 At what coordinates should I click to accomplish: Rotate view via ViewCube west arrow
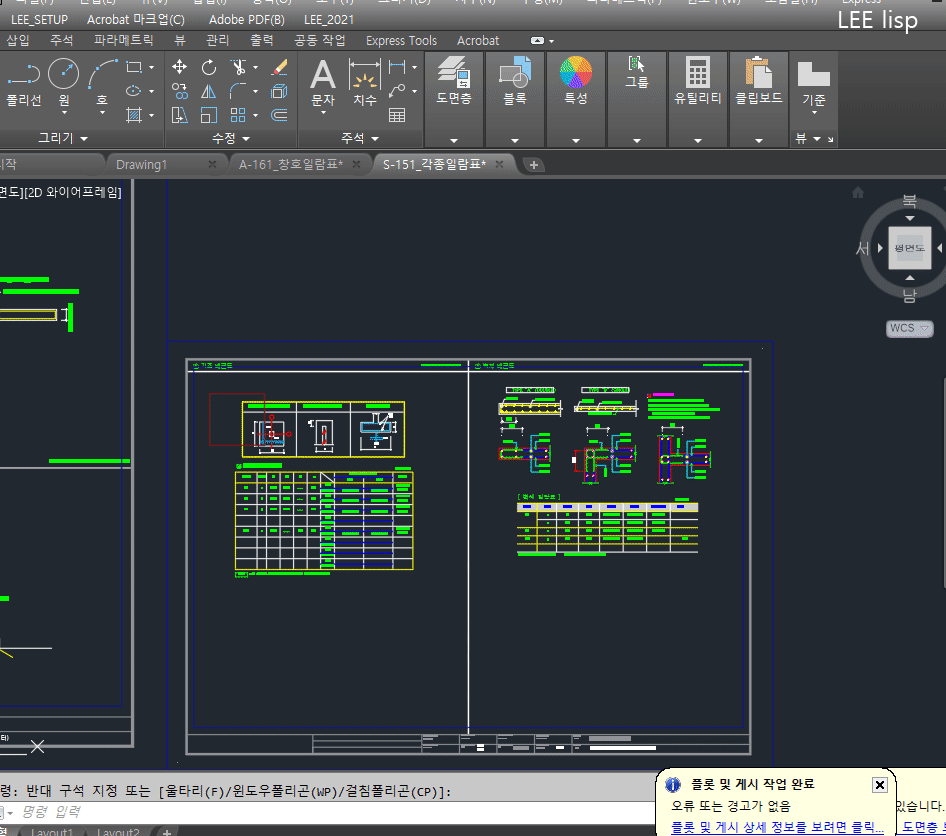(x=880, y=248)
